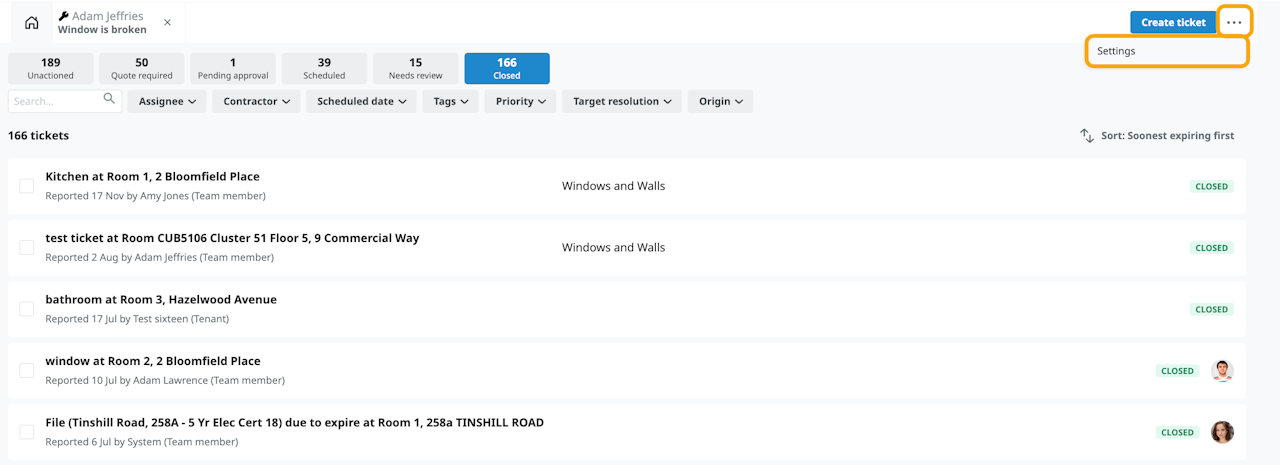This screenshot has width=1280, height=465.
Task: Switch to the Unactioned tickets tab
Action: coord(51,68)
